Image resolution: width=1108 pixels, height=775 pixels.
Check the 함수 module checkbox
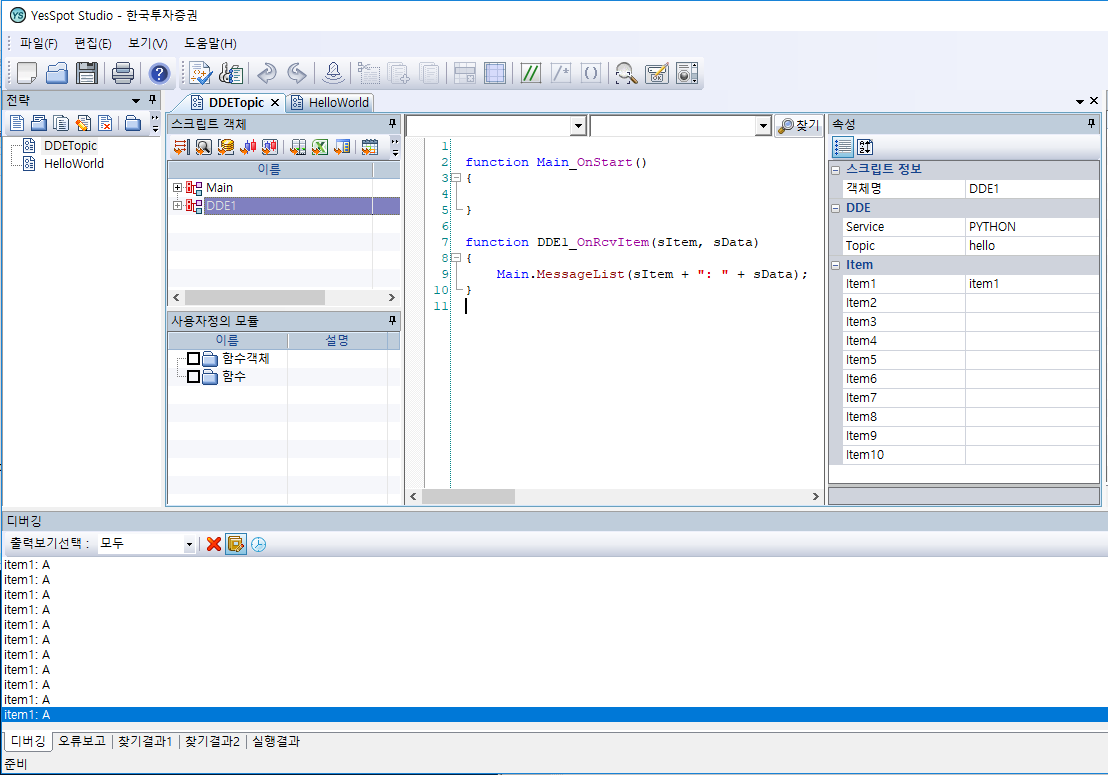click(194, 377)
